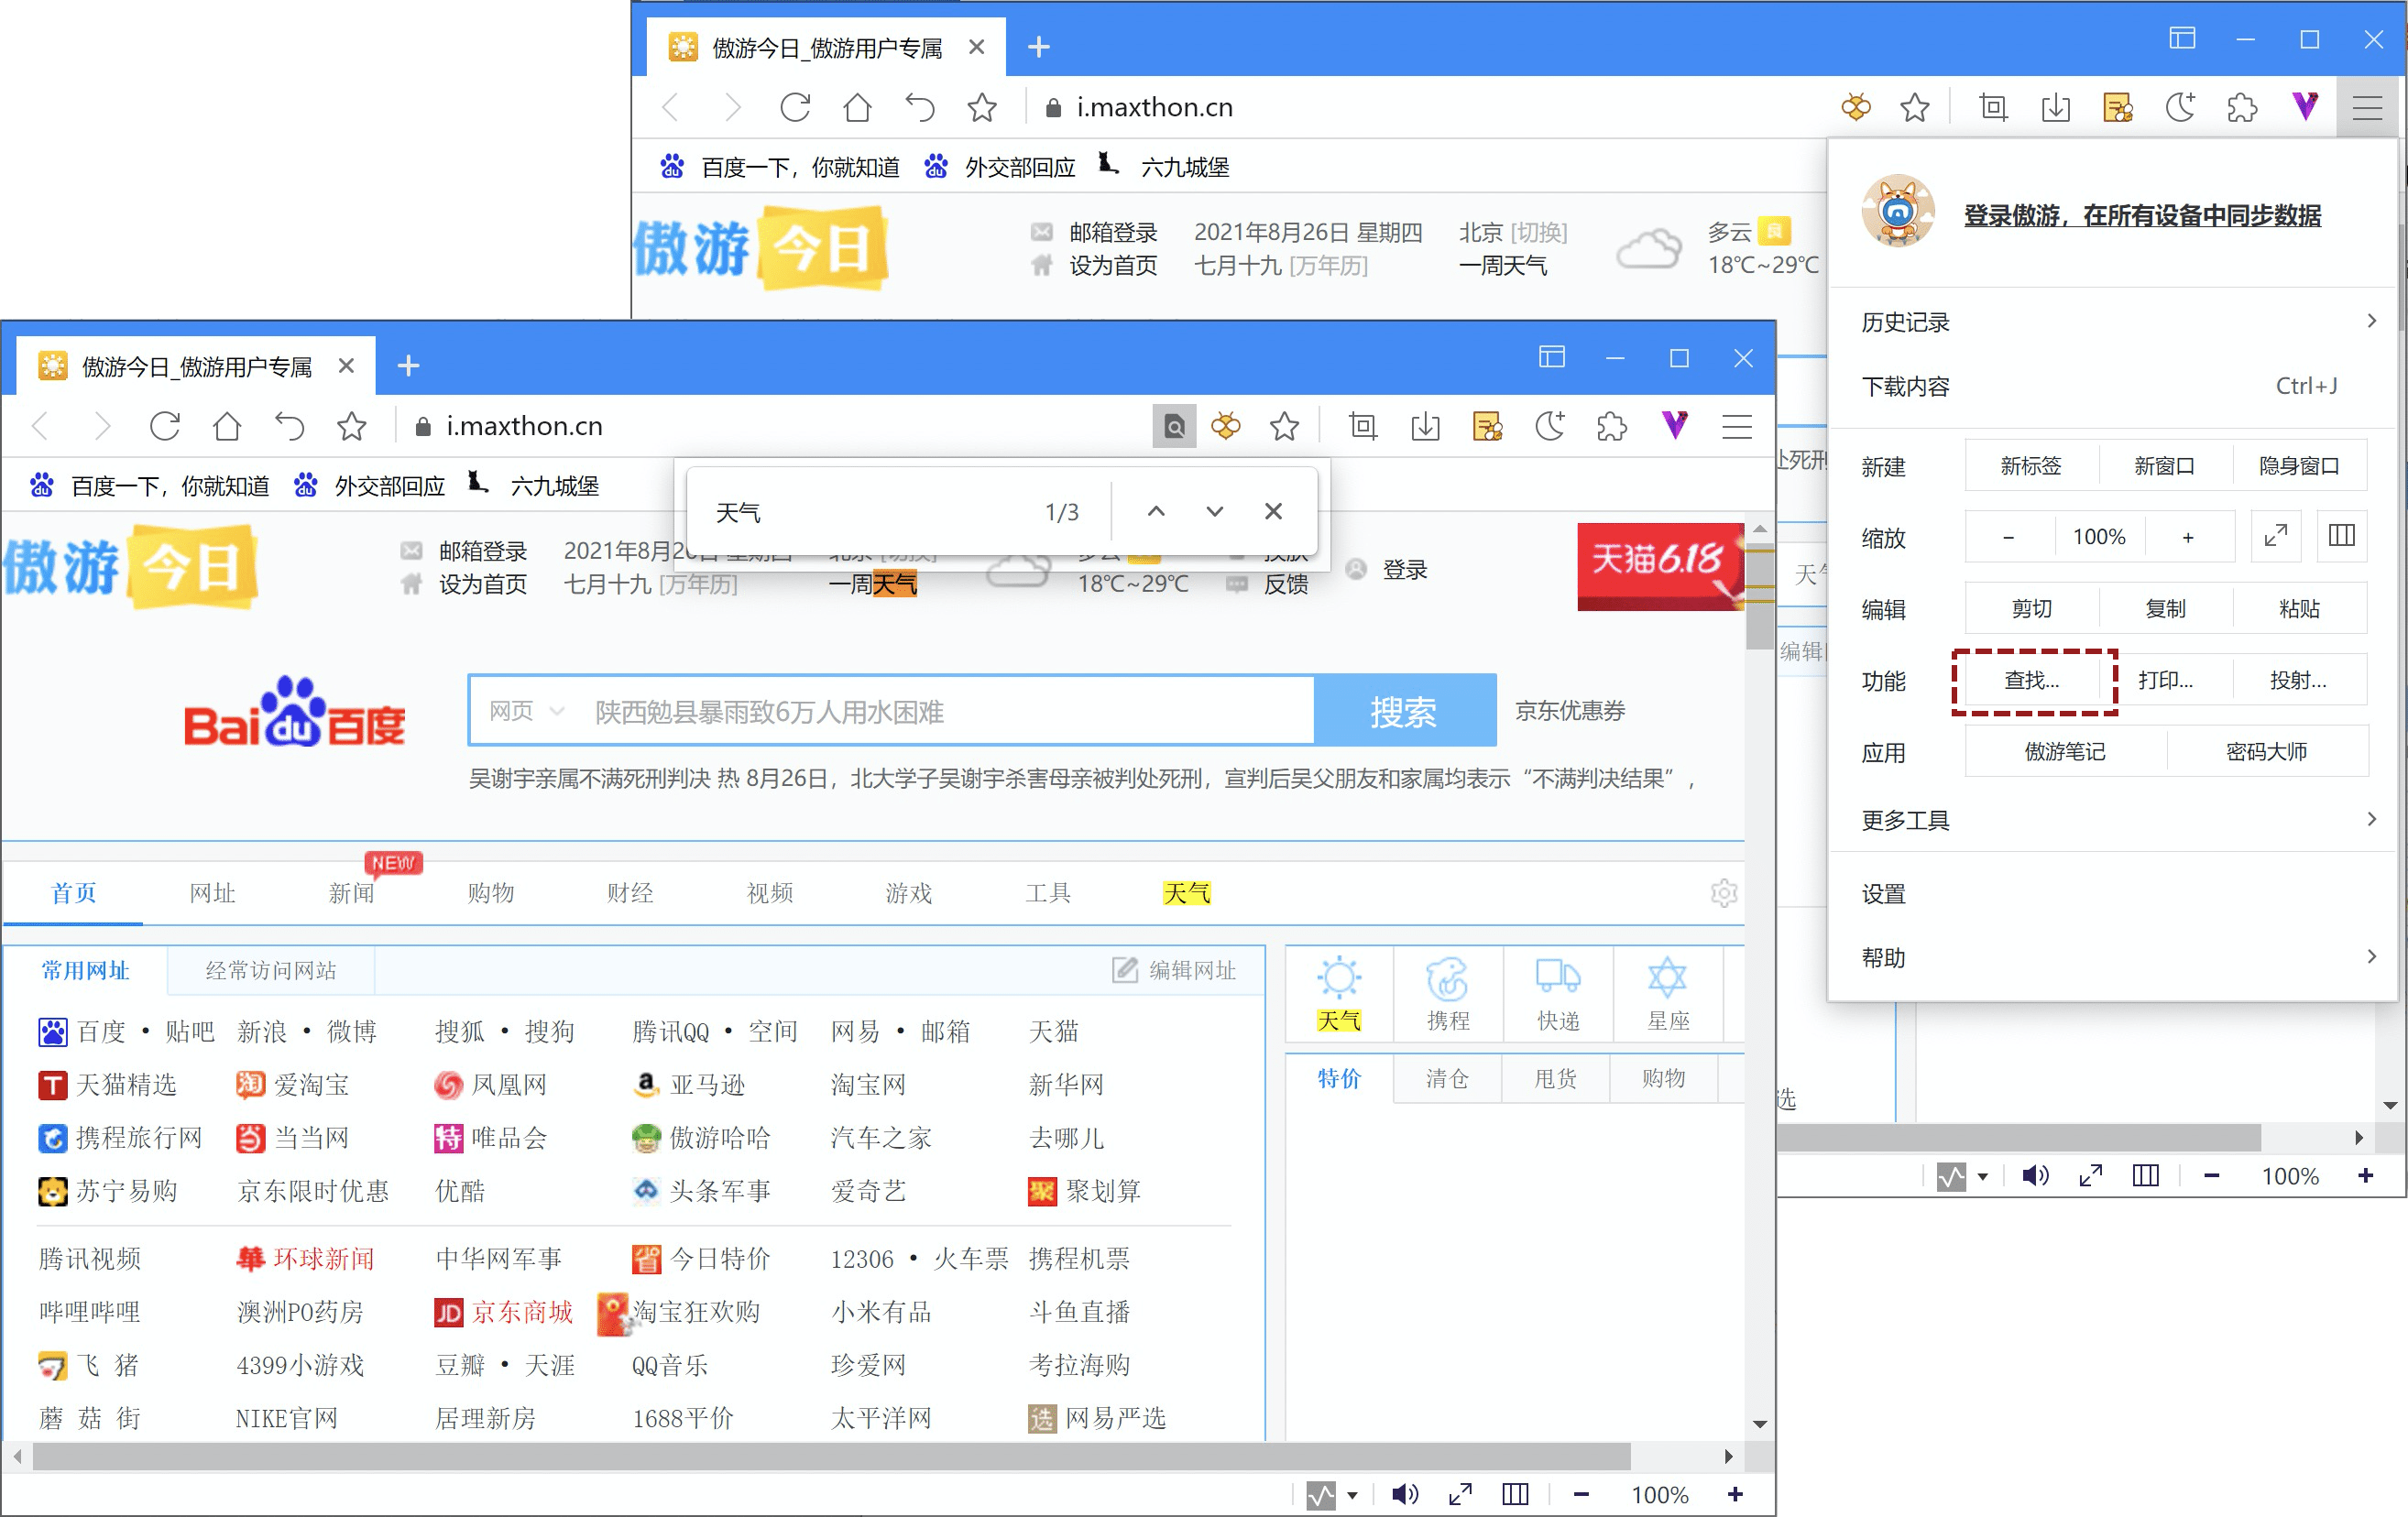Click zoom plus in front window status bar
This screenshot has height=1517, width=2408.
point(1735,1494)
